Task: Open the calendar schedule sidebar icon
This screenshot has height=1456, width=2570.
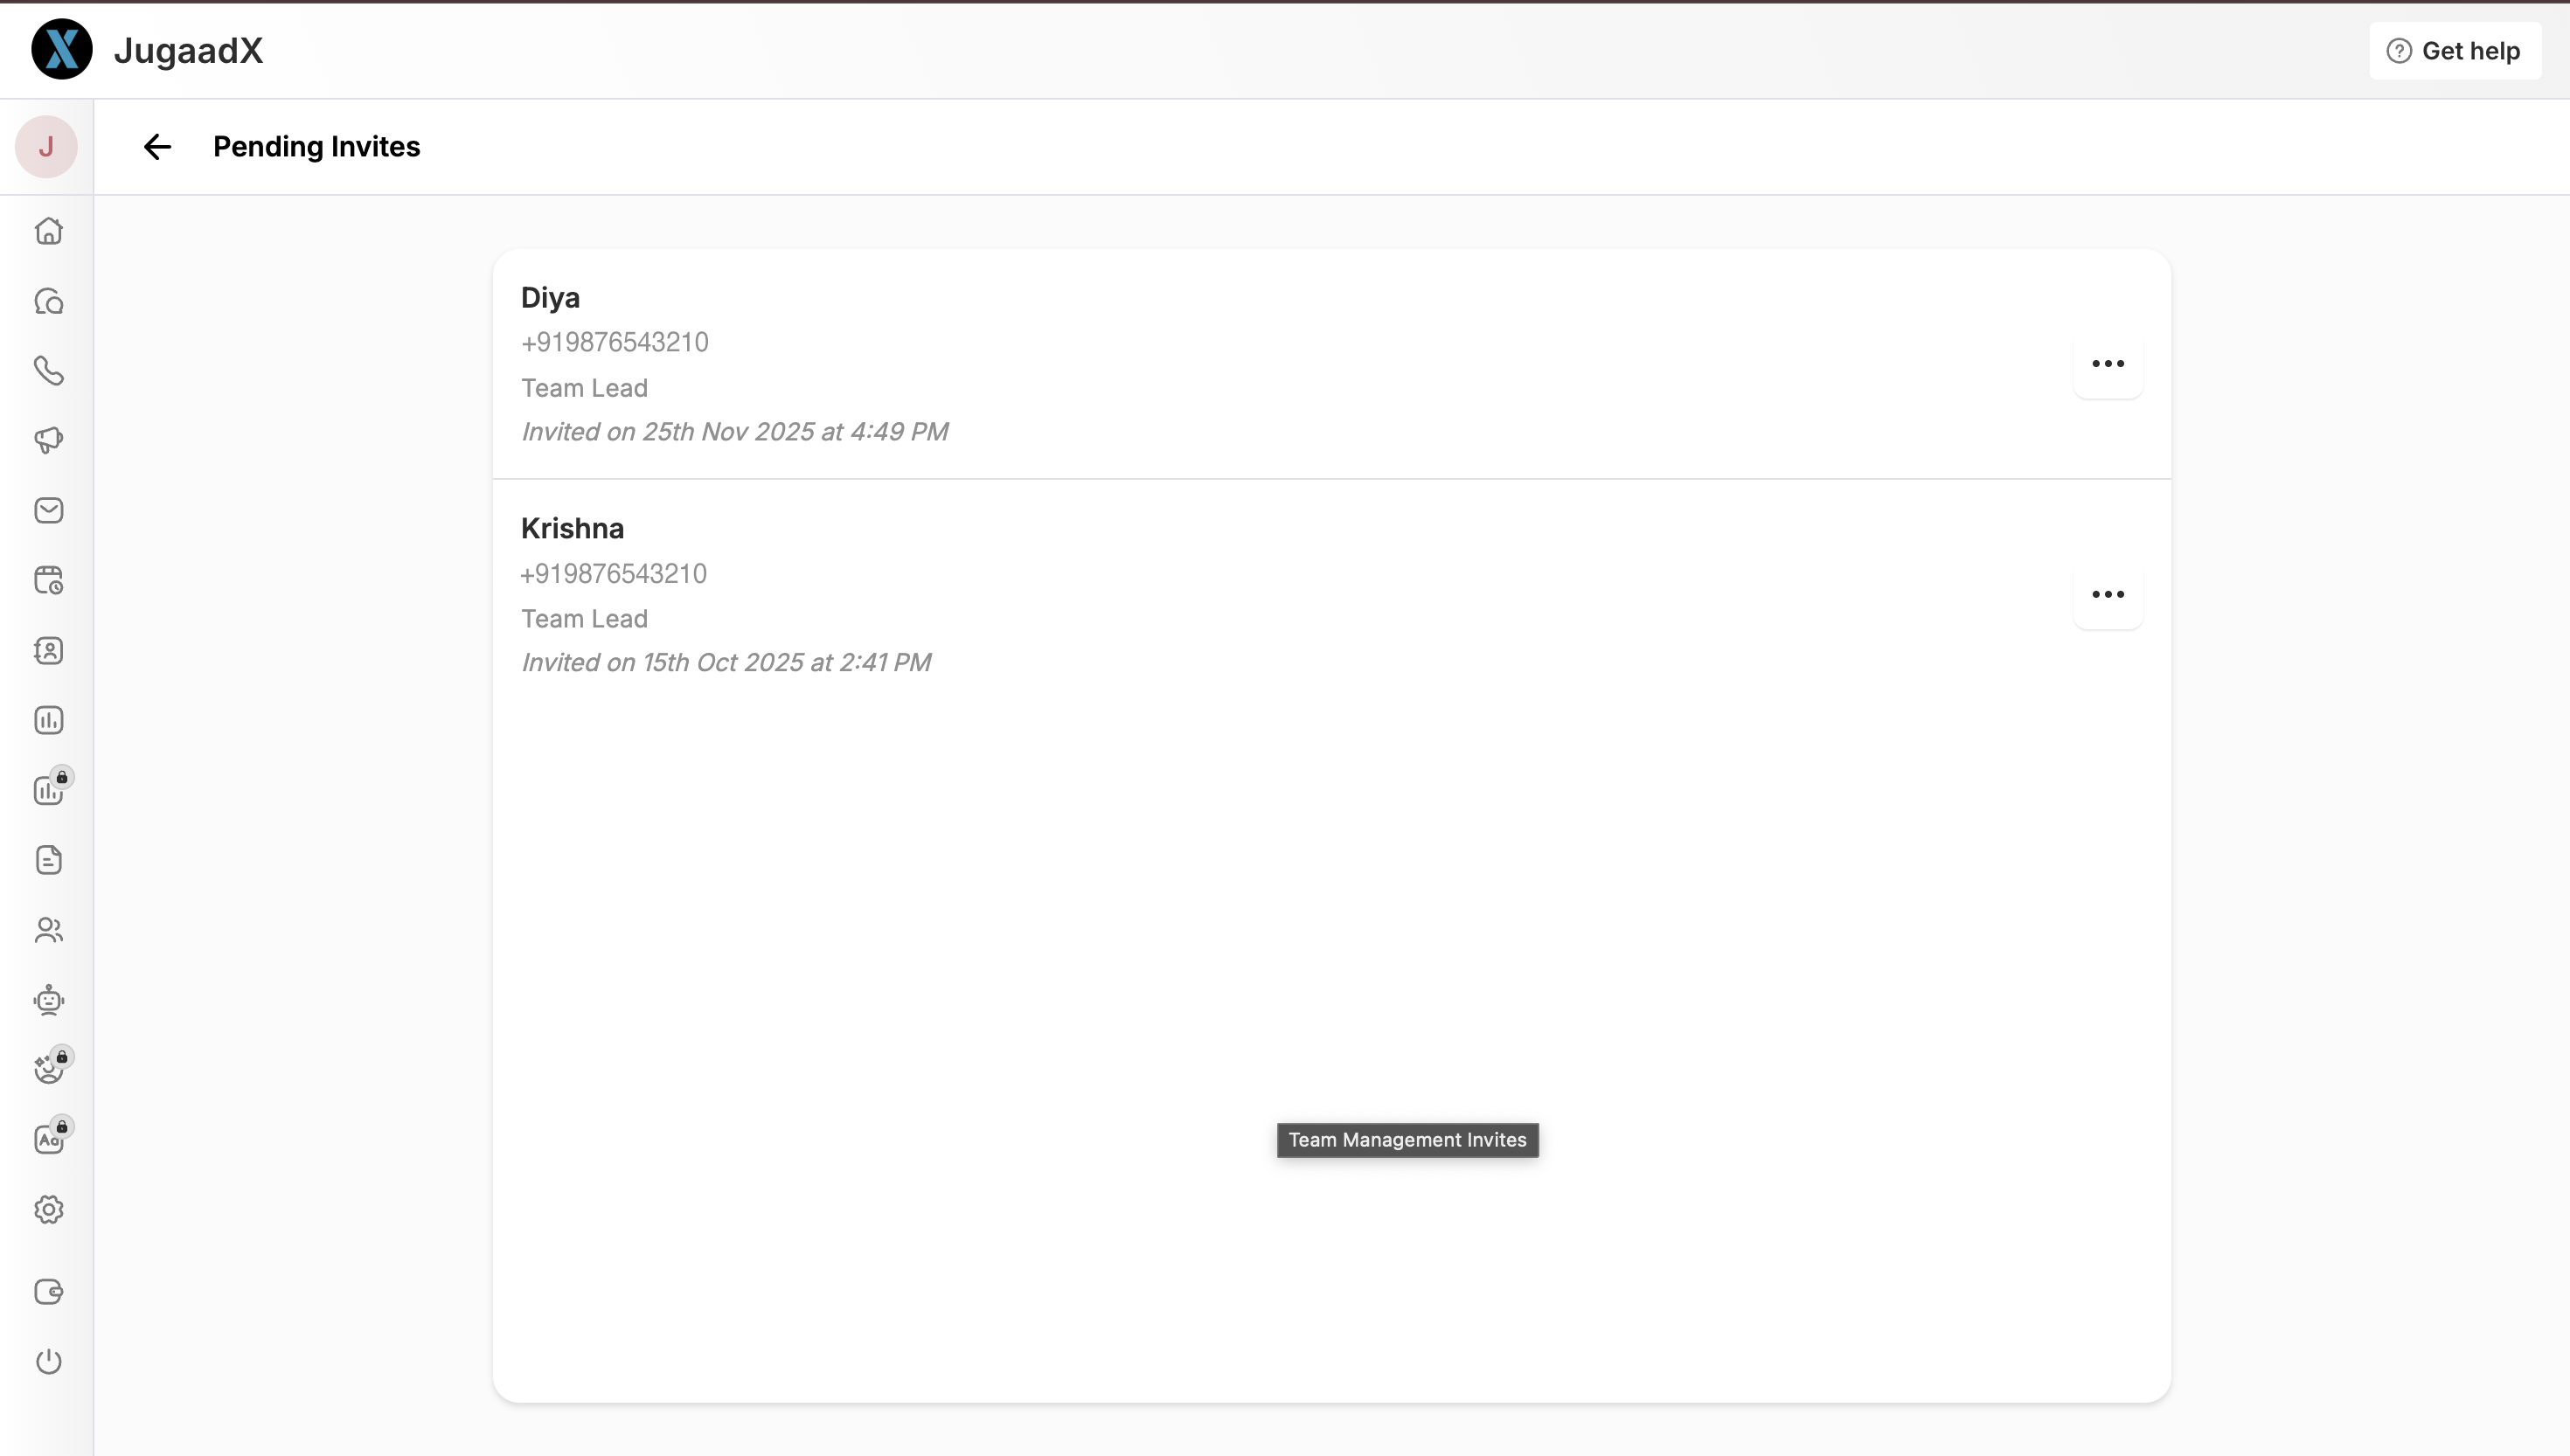Action: click(48, 580)
